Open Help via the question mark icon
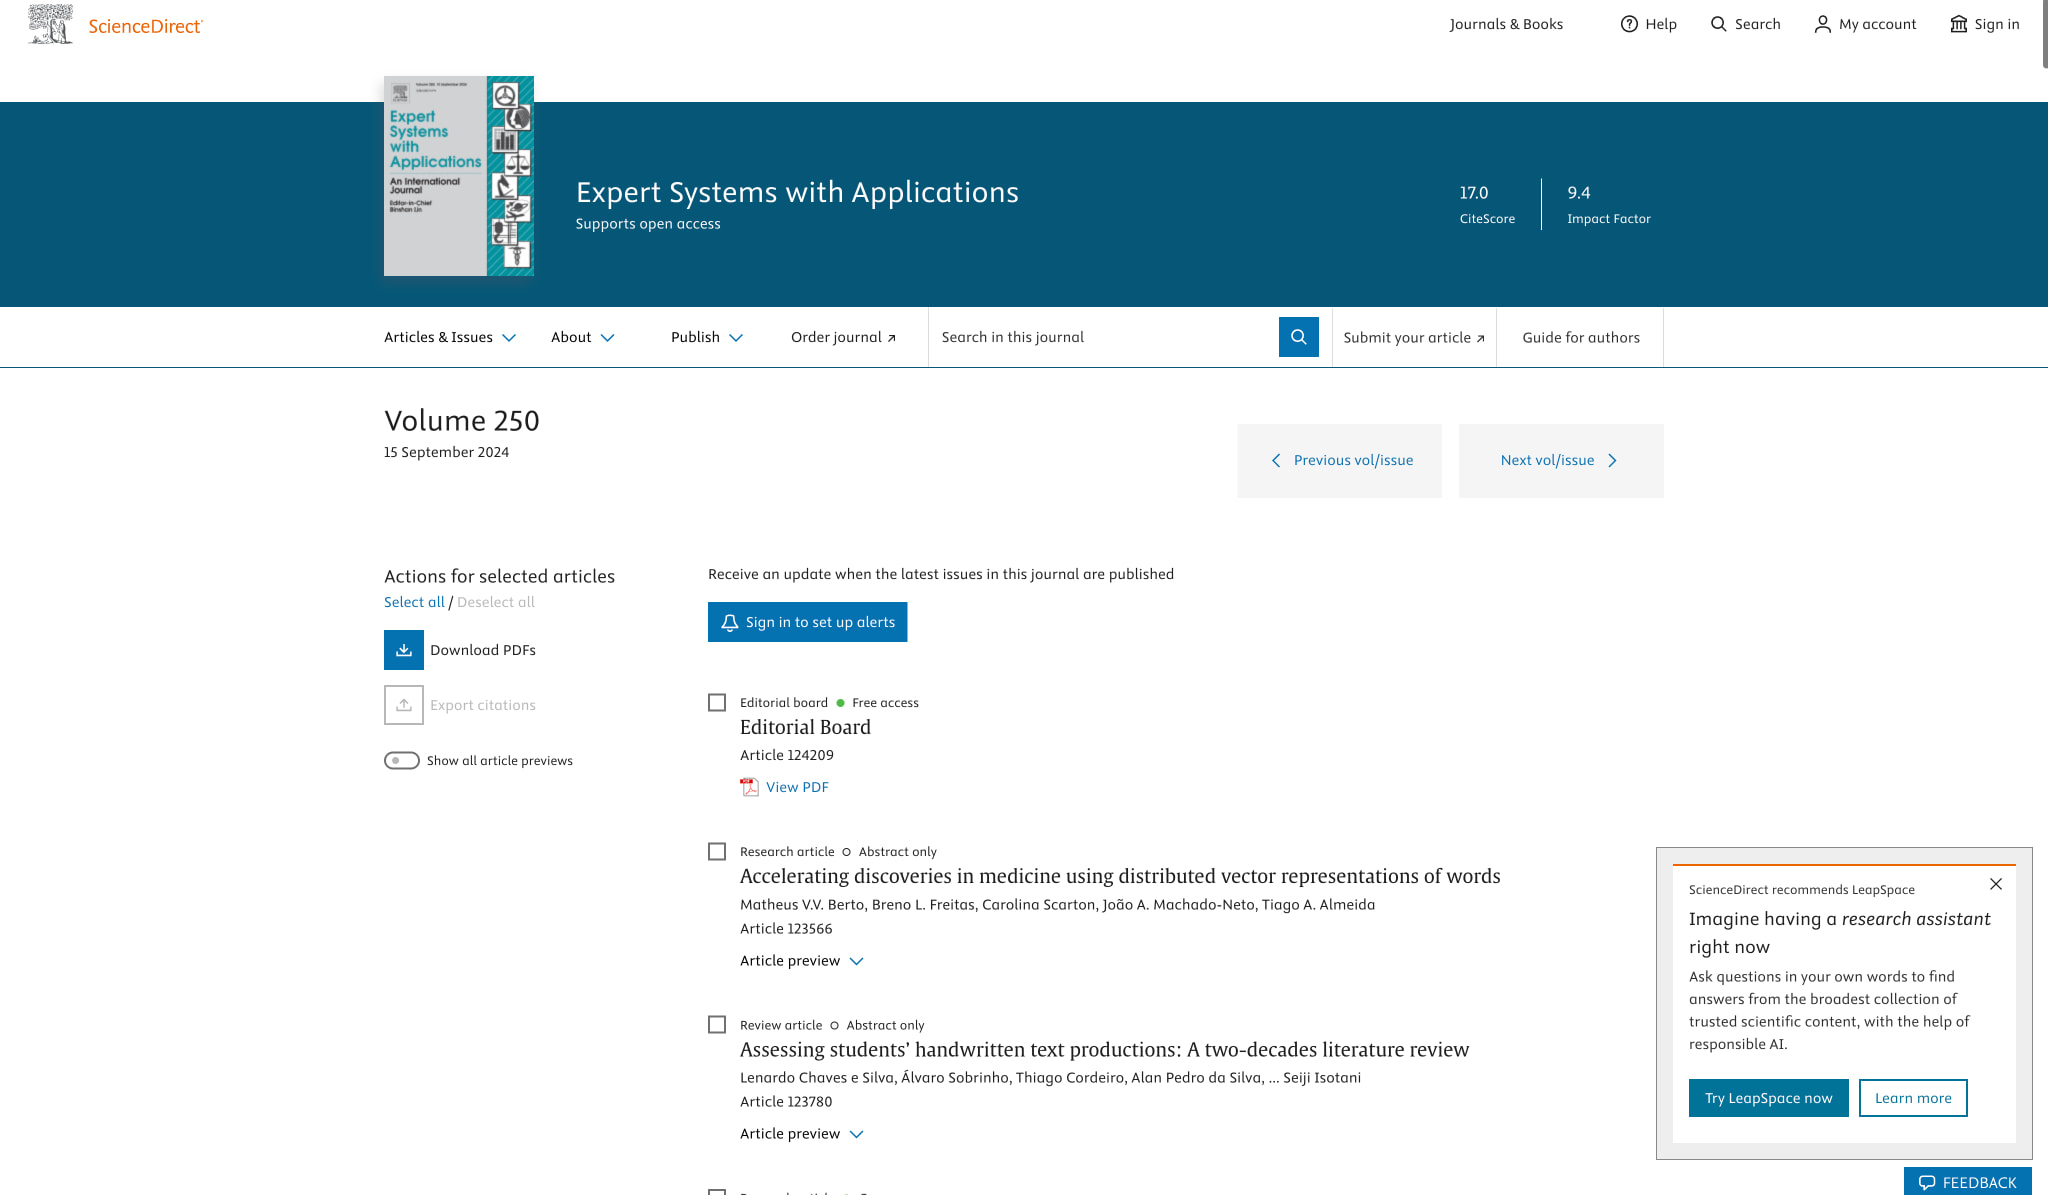The image size is (2048, 1195). (1629, 24)
